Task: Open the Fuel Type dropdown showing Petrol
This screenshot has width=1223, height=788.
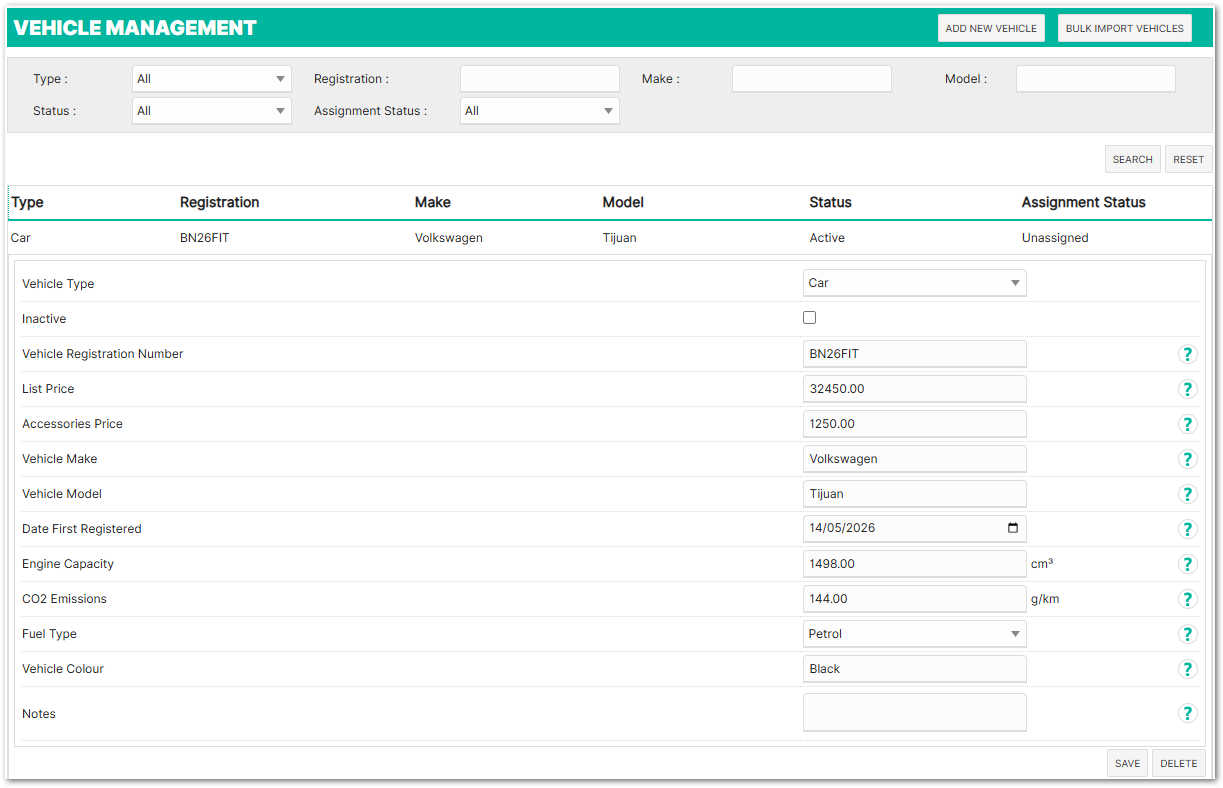Action: point(914,634)
